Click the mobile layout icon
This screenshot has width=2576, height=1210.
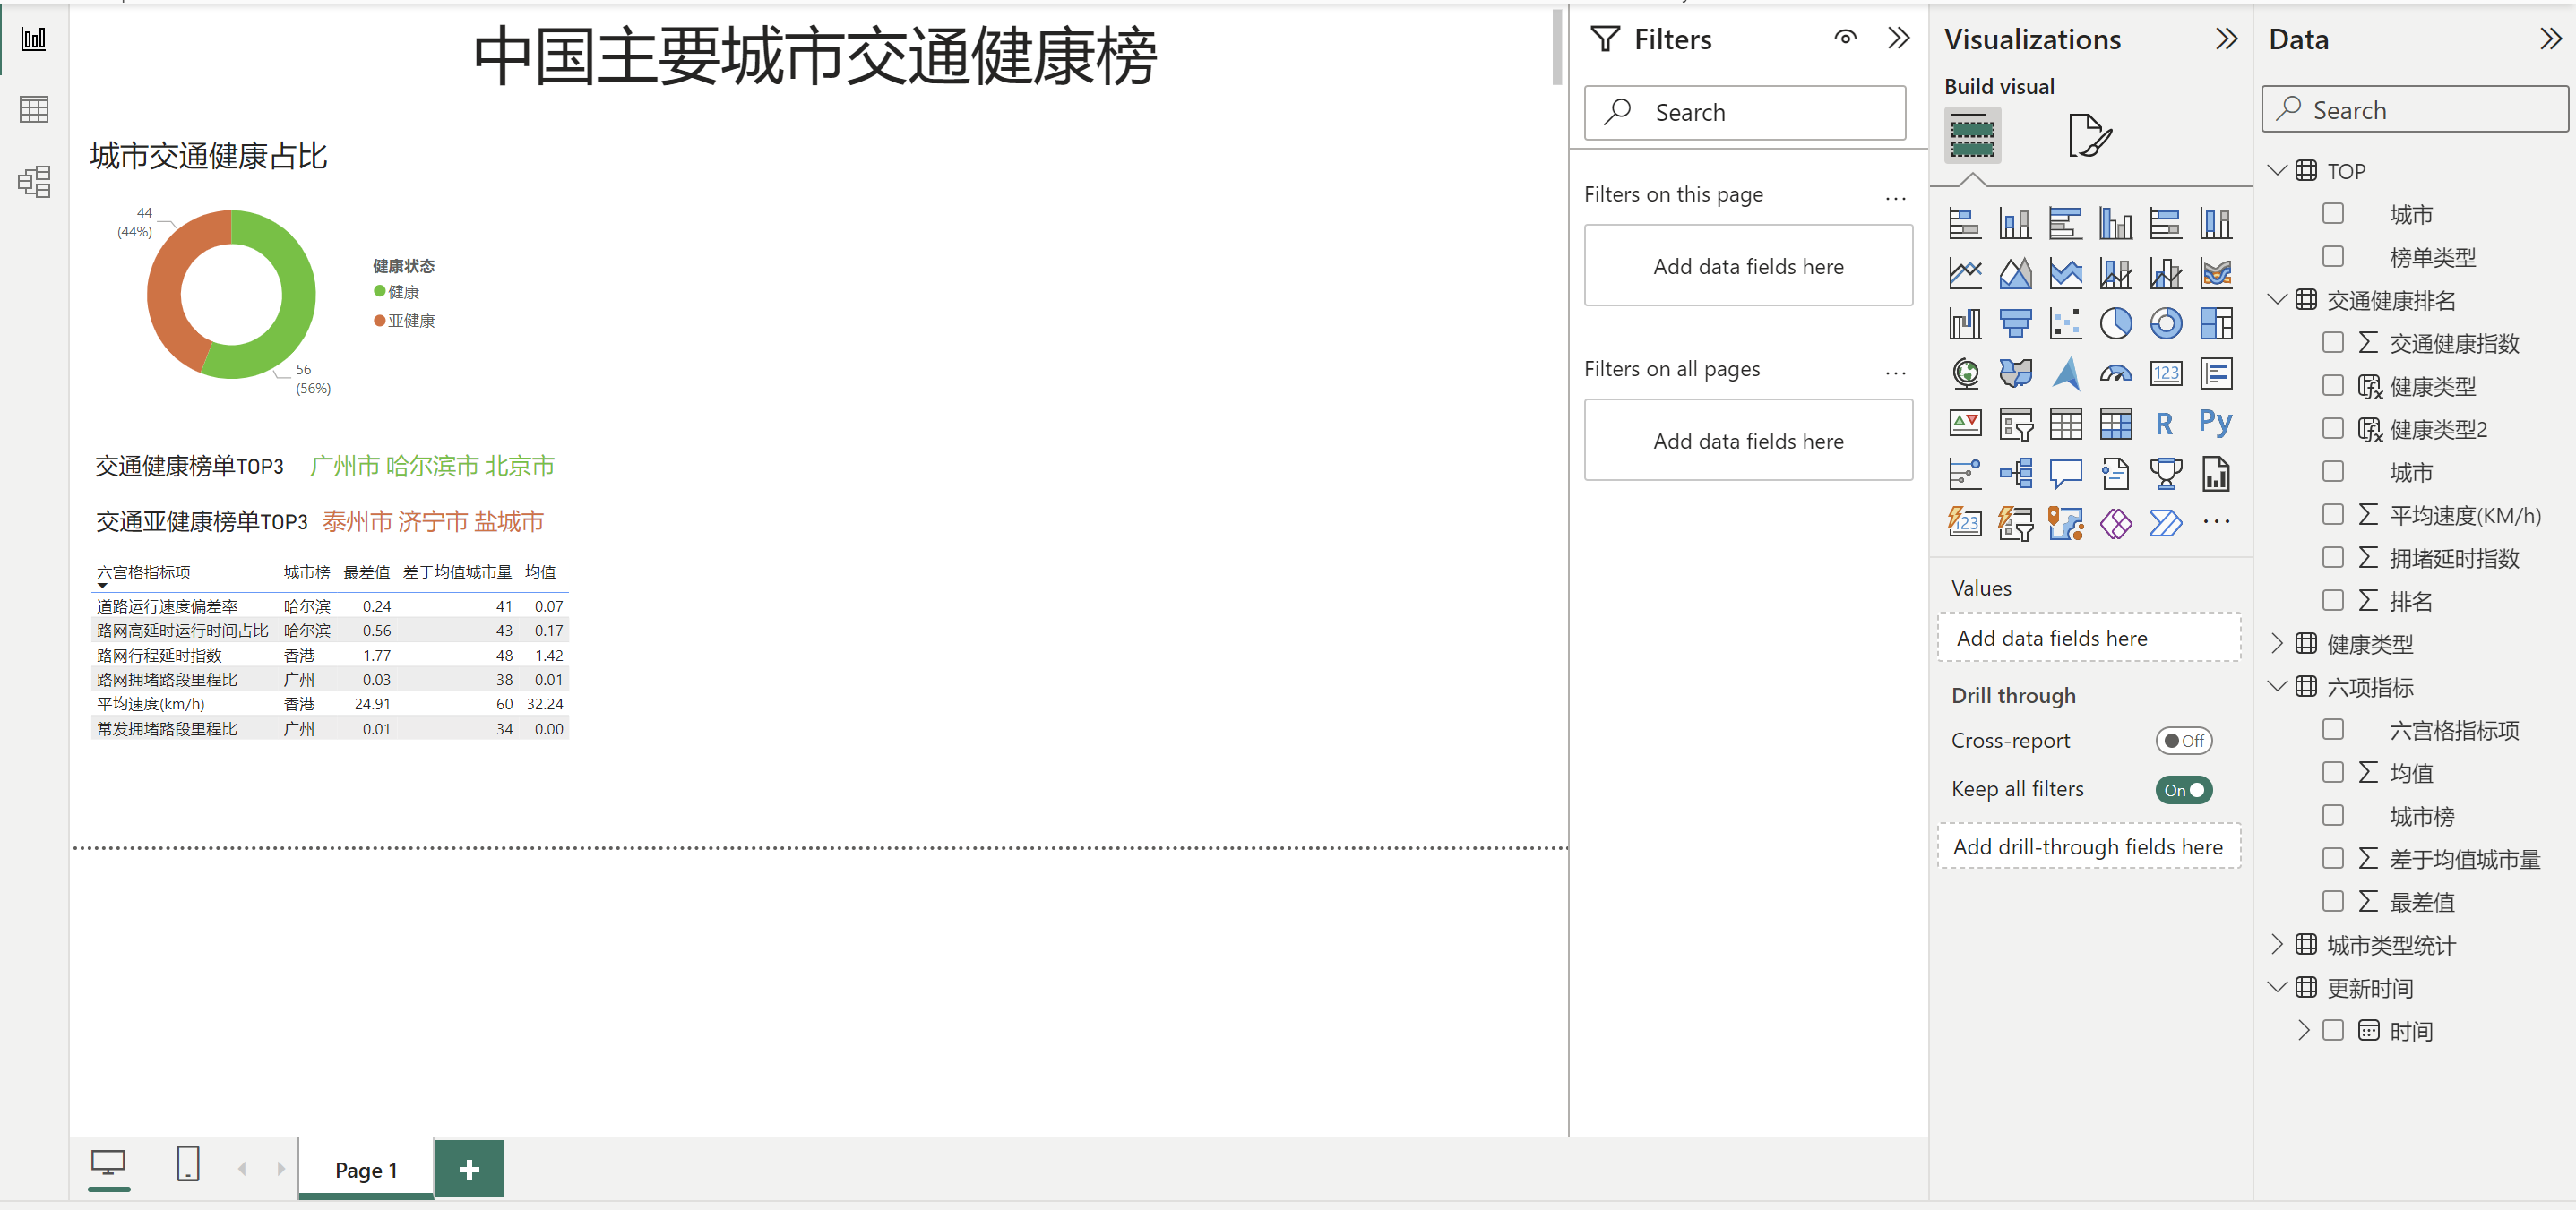coord(187,1164)
